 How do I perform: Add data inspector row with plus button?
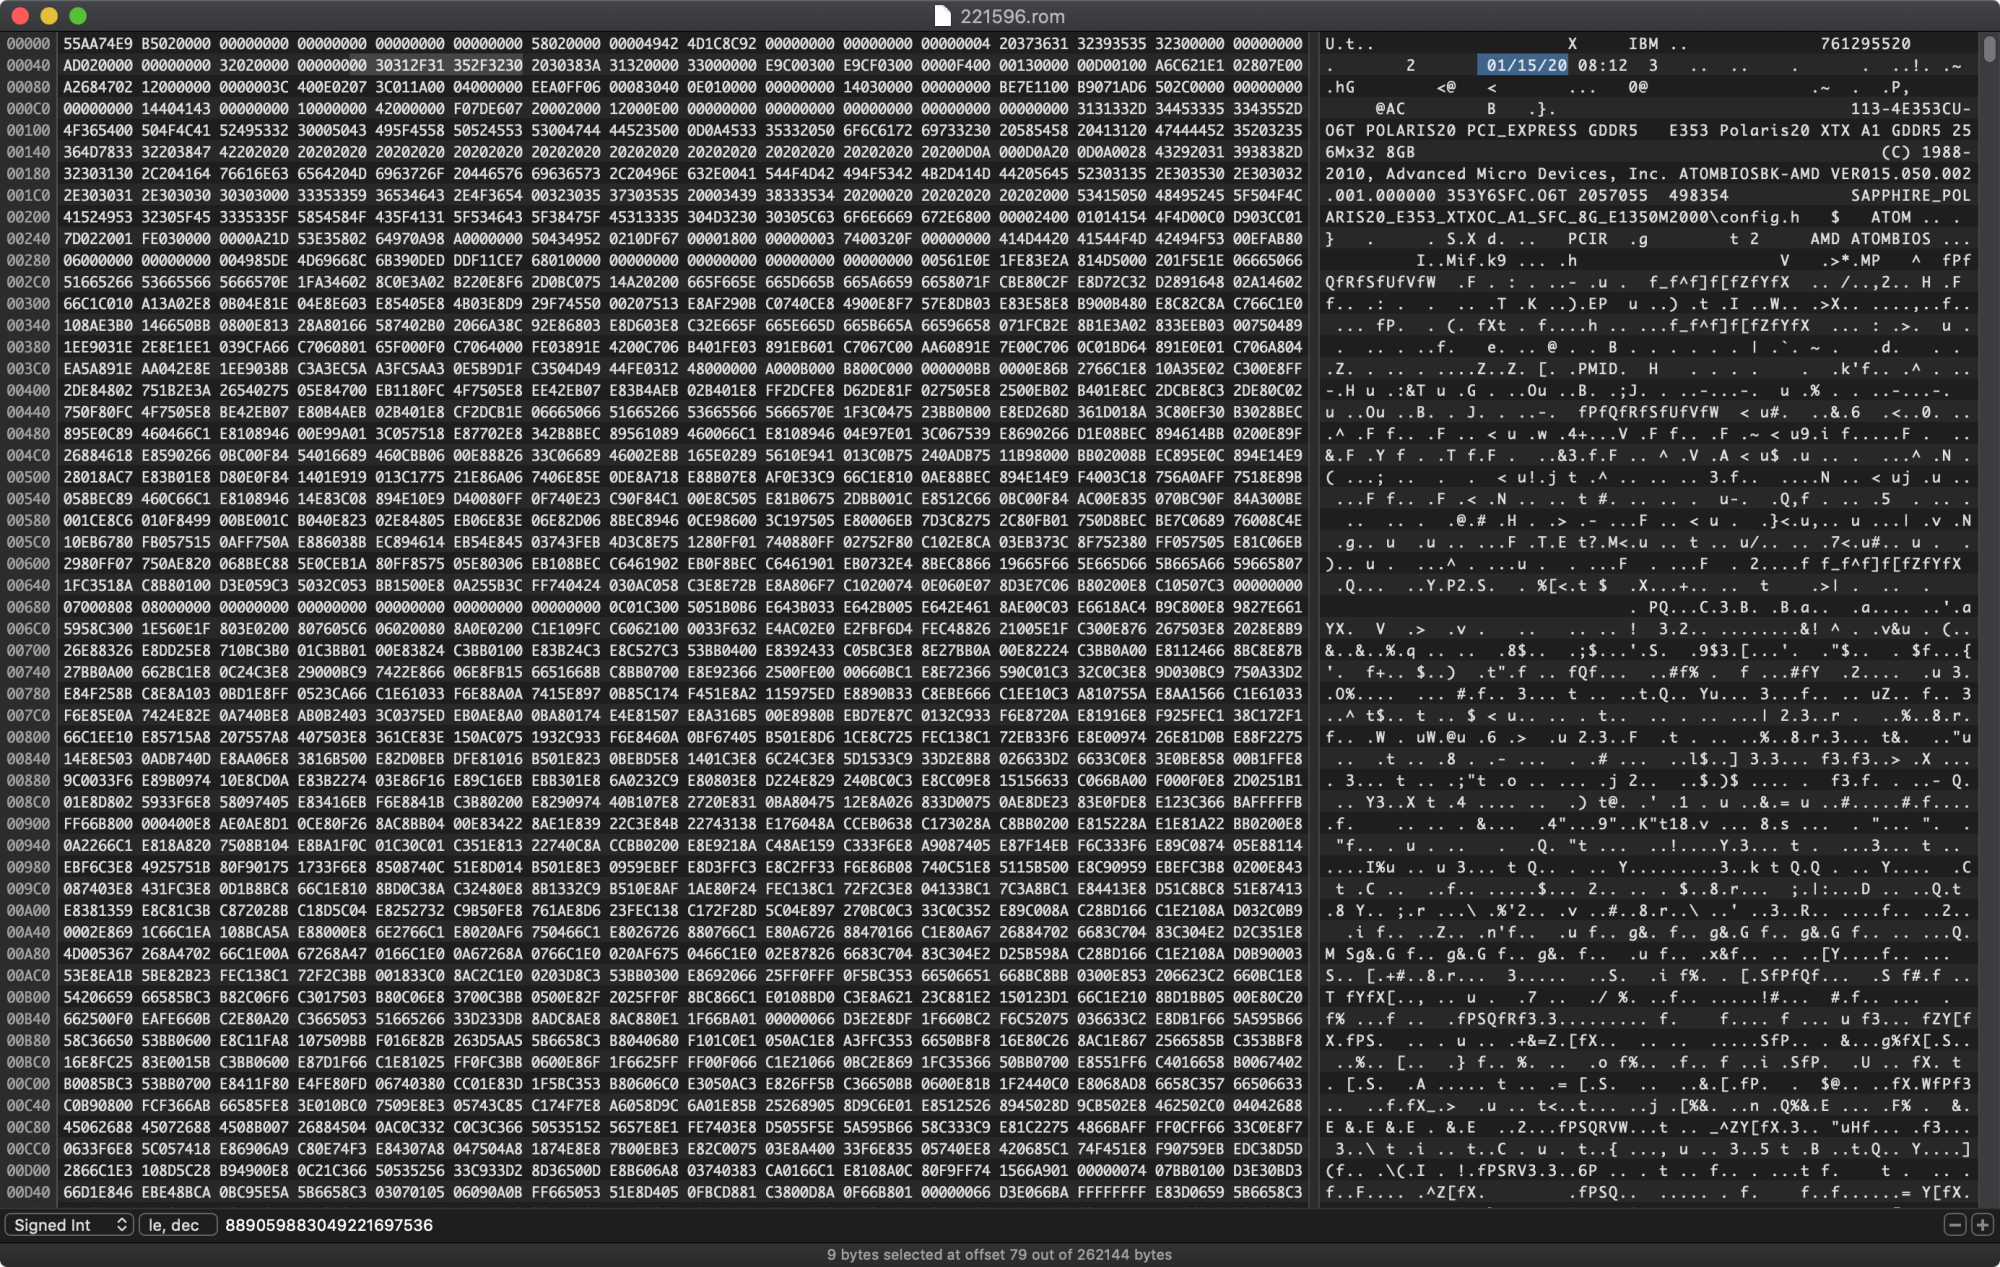1982,1225
